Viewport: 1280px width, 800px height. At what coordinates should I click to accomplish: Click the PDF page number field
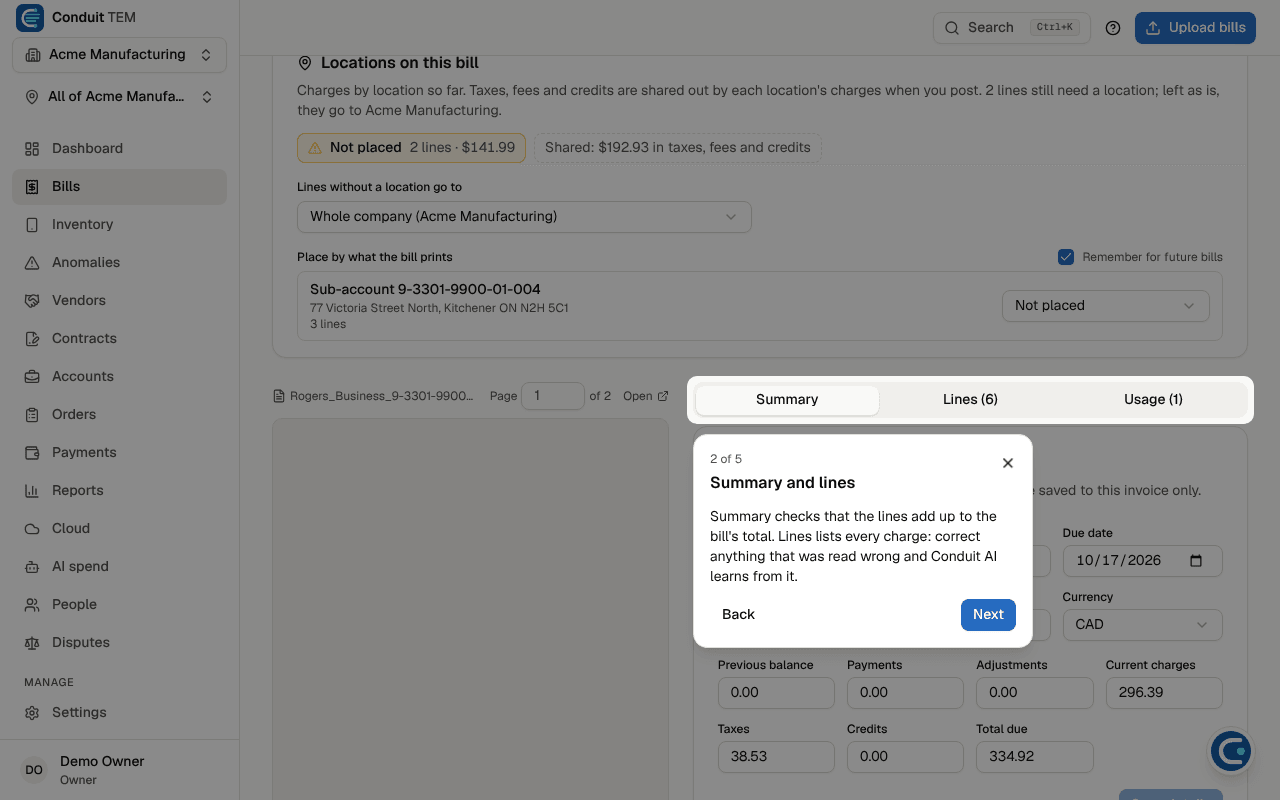tap(553, 396)
